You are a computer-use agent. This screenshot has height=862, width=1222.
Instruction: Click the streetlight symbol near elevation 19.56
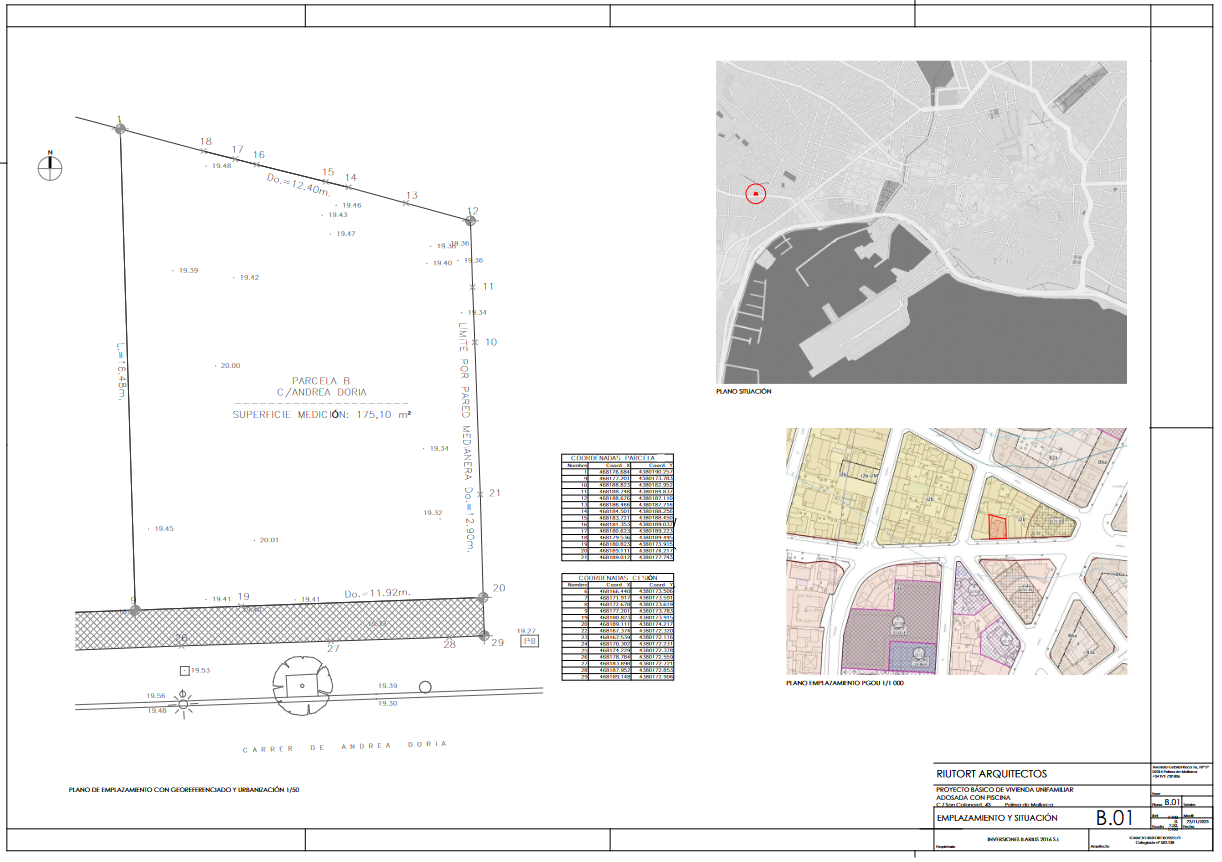182,700
